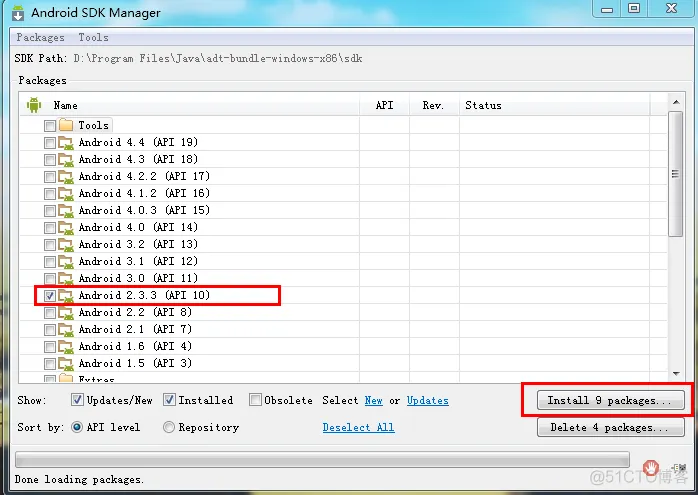The height and width of the screenshot is (495, 698).
Task: Check the Android 4.3 (API 18) checkbox
Action: click(50, 159)
